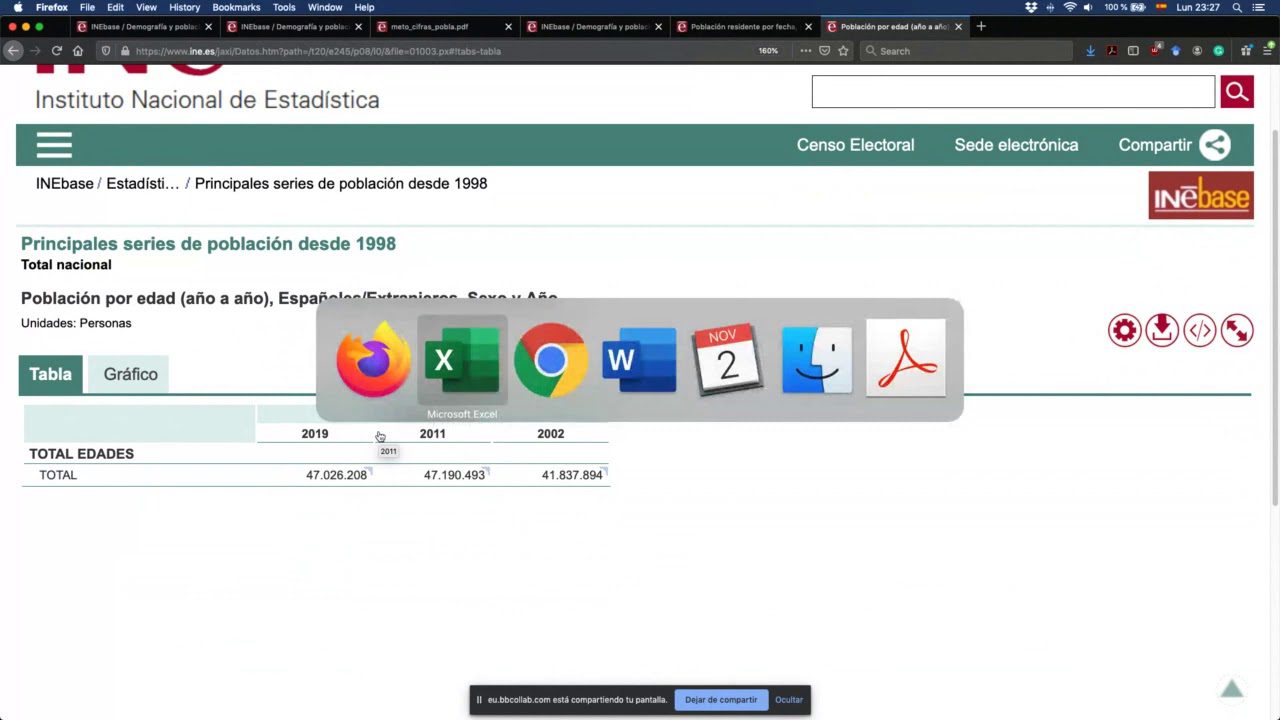
Task: Choose Google Chrome in the app switcher
Action: pos(550,360)
